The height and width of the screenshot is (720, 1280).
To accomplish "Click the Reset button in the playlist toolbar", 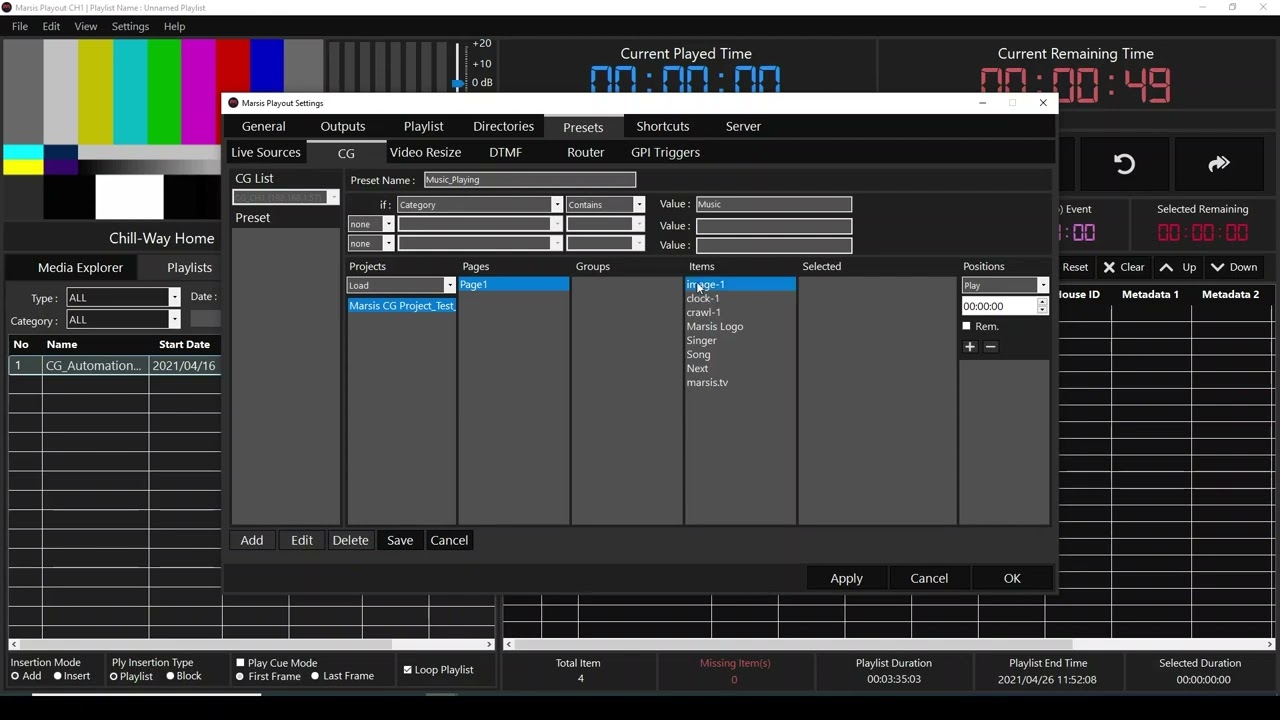I will pyautogui.click(x=1075, y=267).
